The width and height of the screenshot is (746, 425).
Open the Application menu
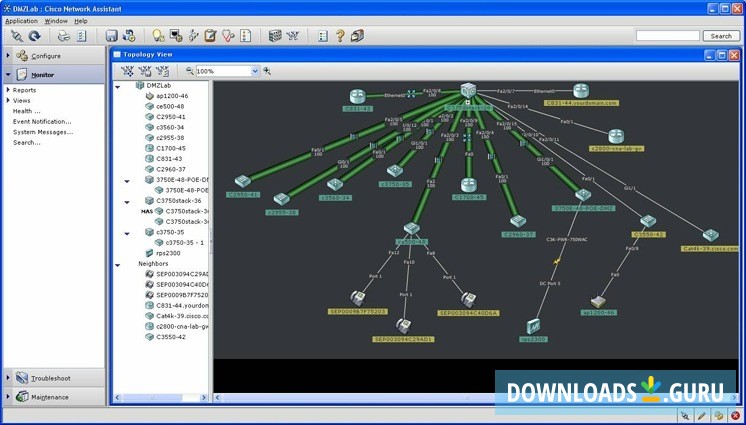pos(21,21)
